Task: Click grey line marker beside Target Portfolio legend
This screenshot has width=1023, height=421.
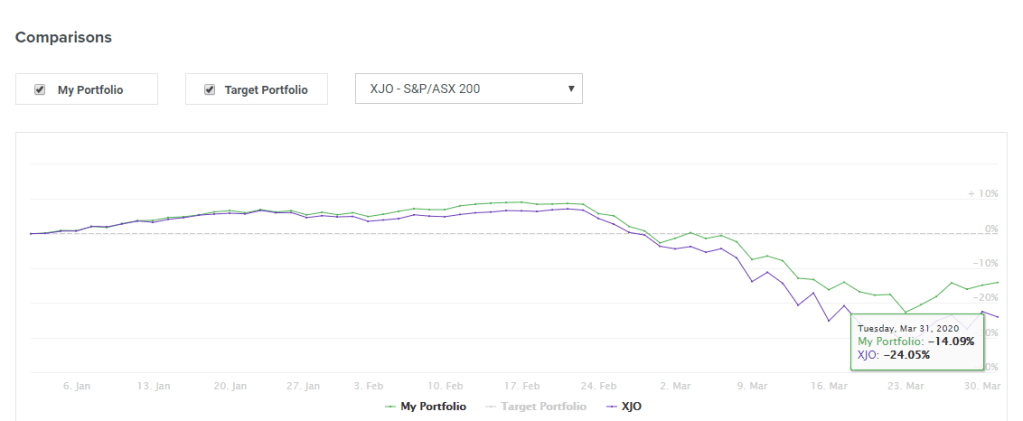Action: [x=490, y=407]
